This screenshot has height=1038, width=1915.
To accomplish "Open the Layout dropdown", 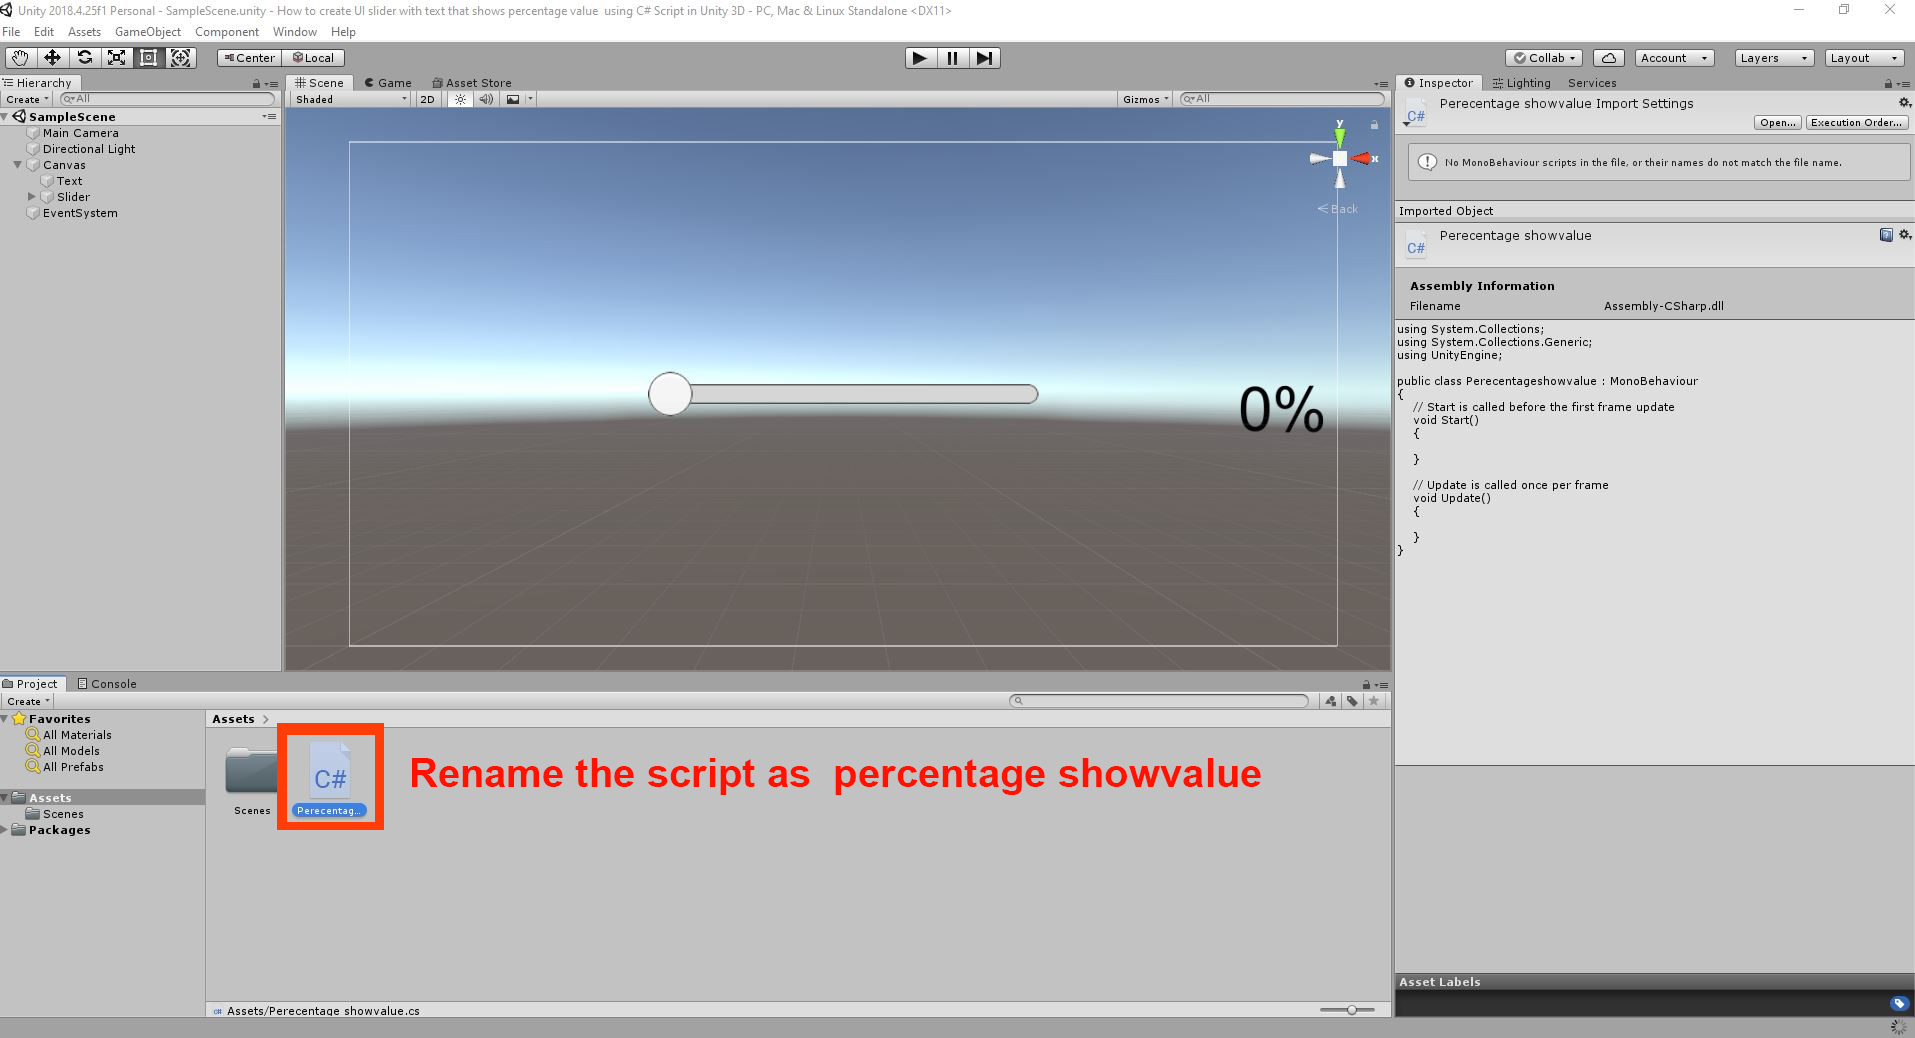I will pyautogui.click(x=1863, y=58).
